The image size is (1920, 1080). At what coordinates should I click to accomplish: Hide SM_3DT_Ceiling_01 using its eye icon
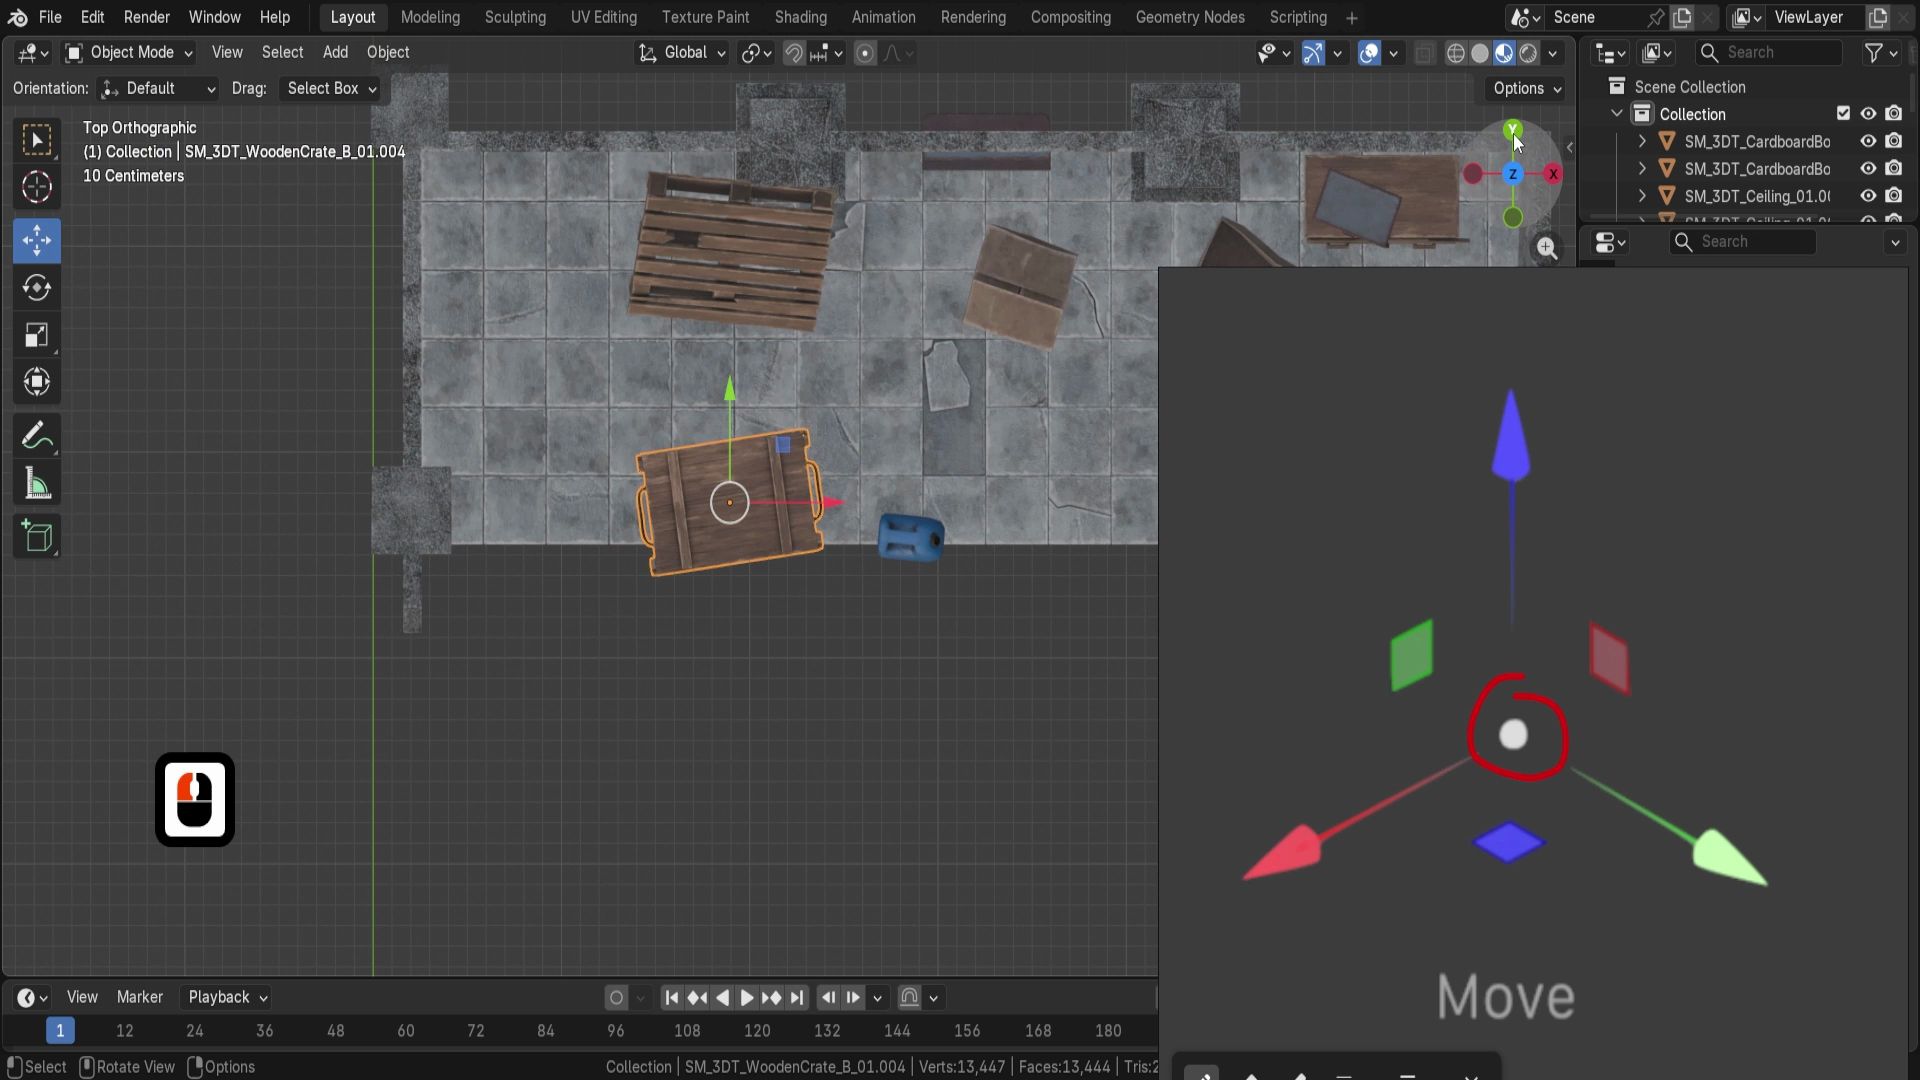point(1868,196)
